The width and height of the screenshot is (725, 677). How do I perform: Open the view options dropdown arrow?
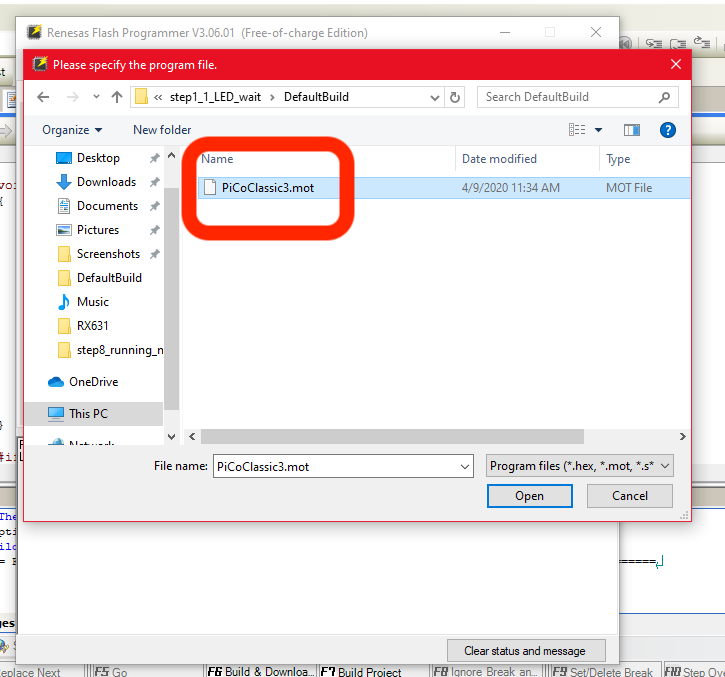pos(598,130)
